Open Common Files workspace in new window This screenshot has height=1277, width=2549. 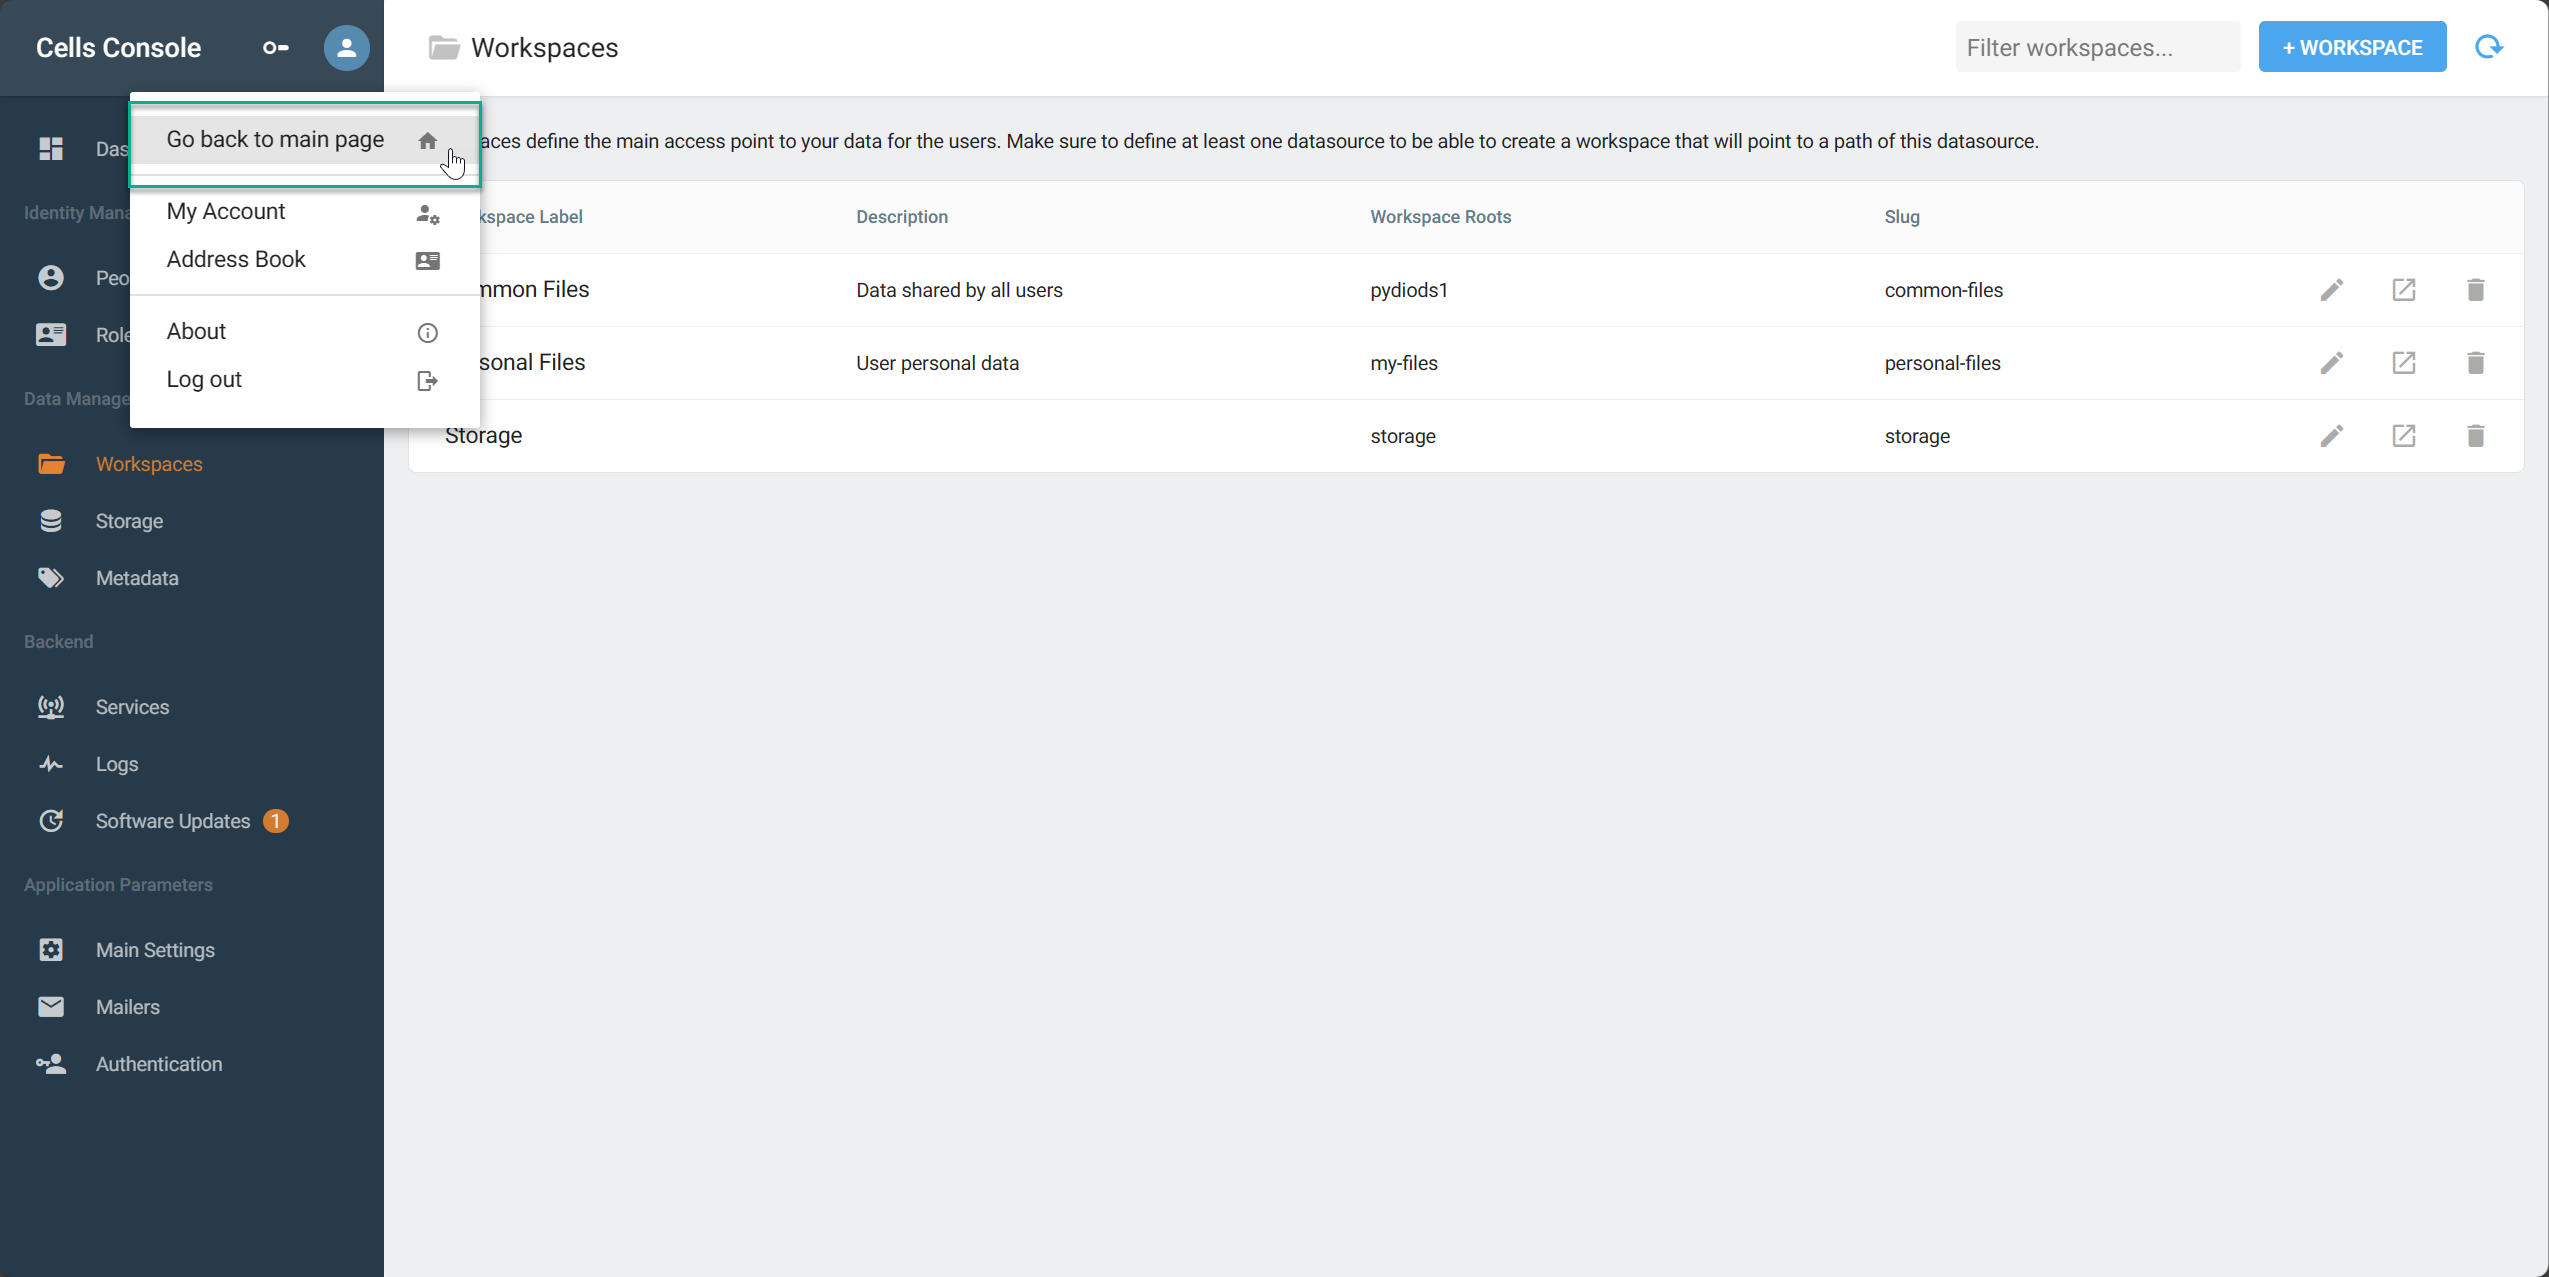tap(2404, 290)
